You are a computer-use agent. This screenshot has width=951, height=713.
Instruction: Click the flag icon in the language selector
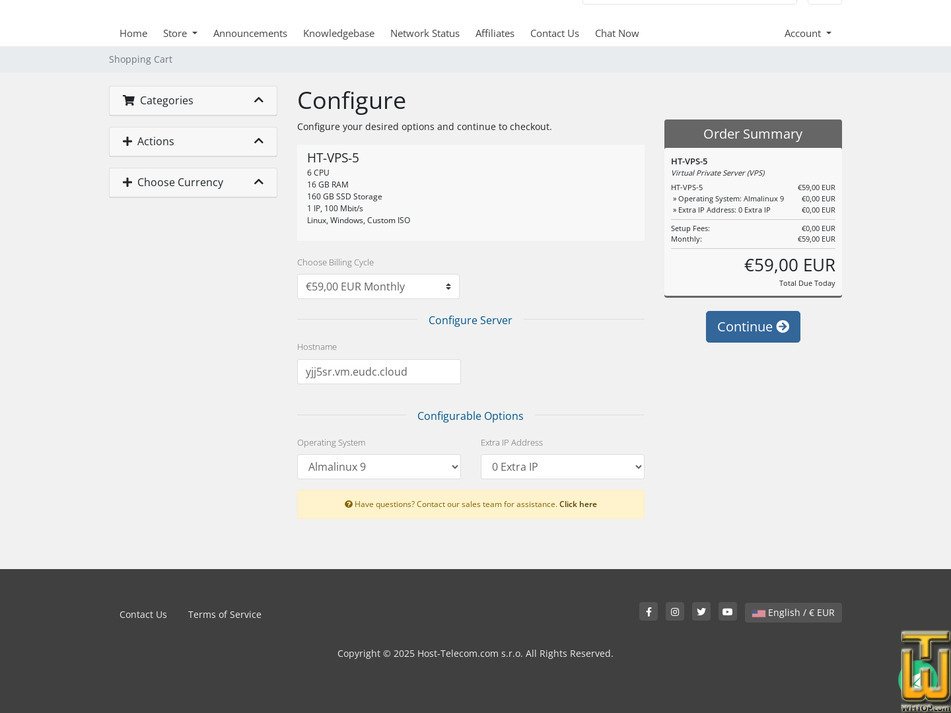758,612
